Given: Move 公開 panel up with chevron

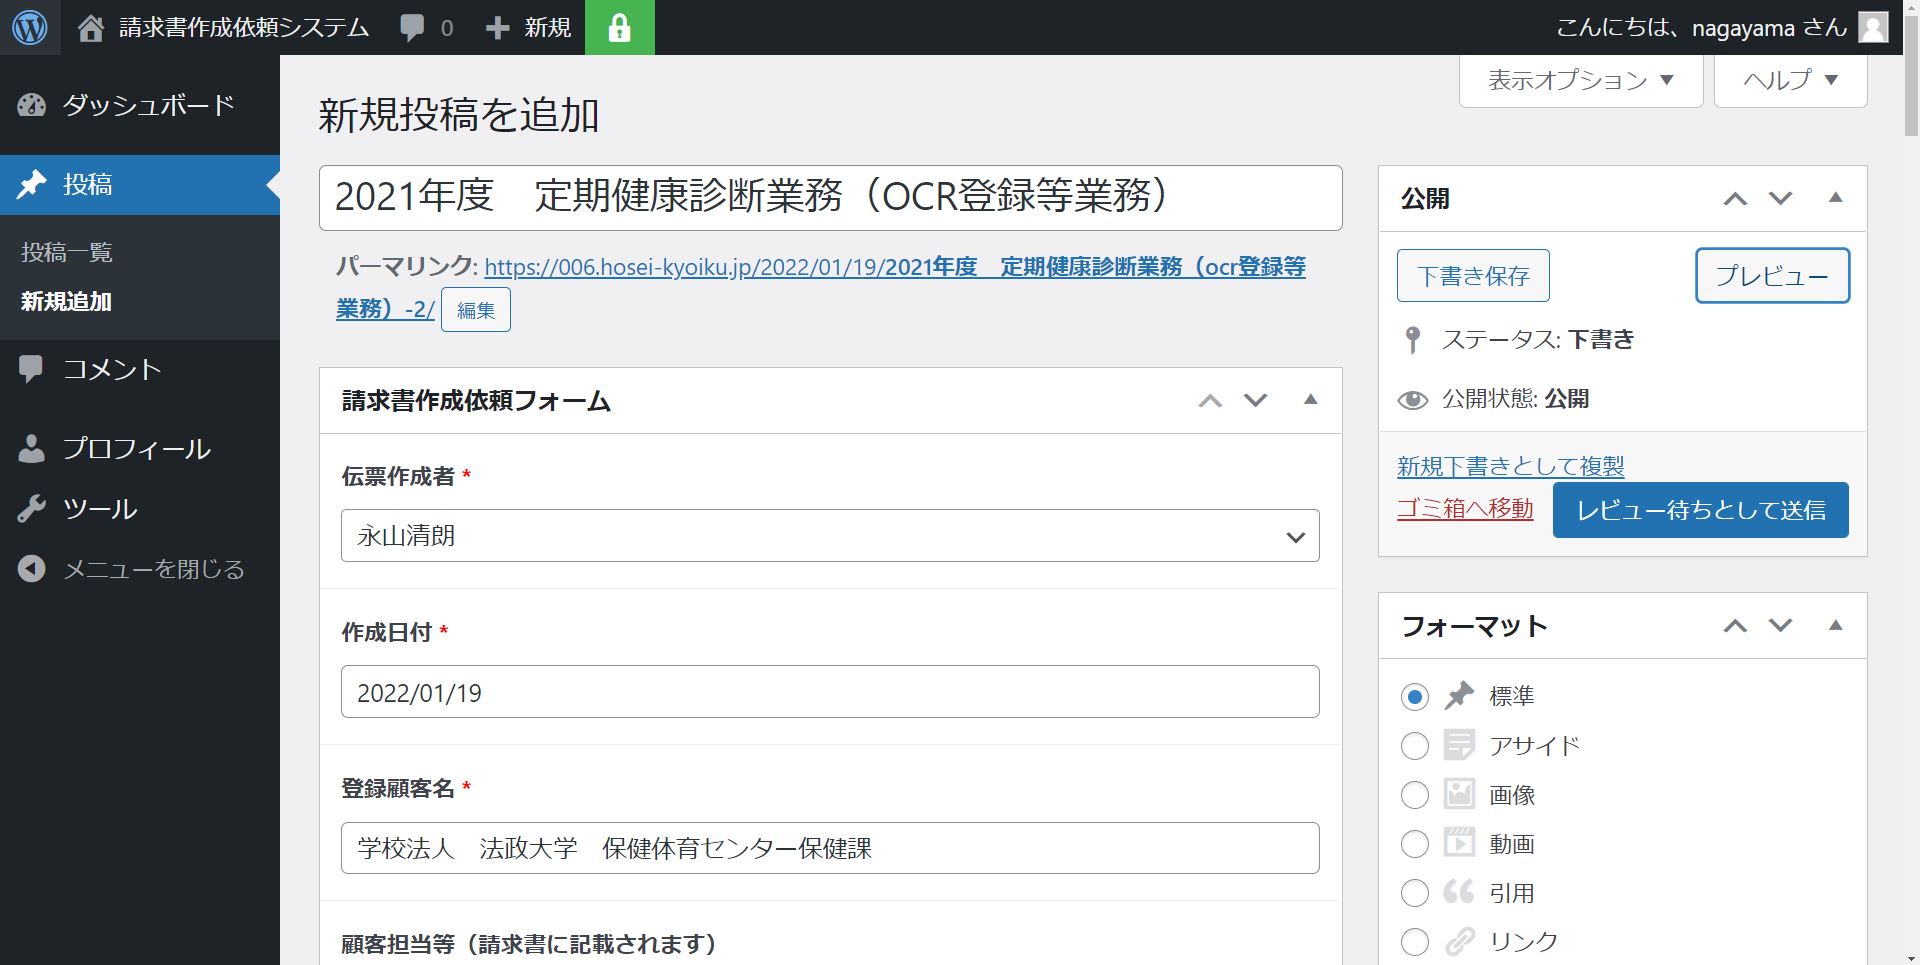Looking at the screenshot, I should [x=1735, y=199].
